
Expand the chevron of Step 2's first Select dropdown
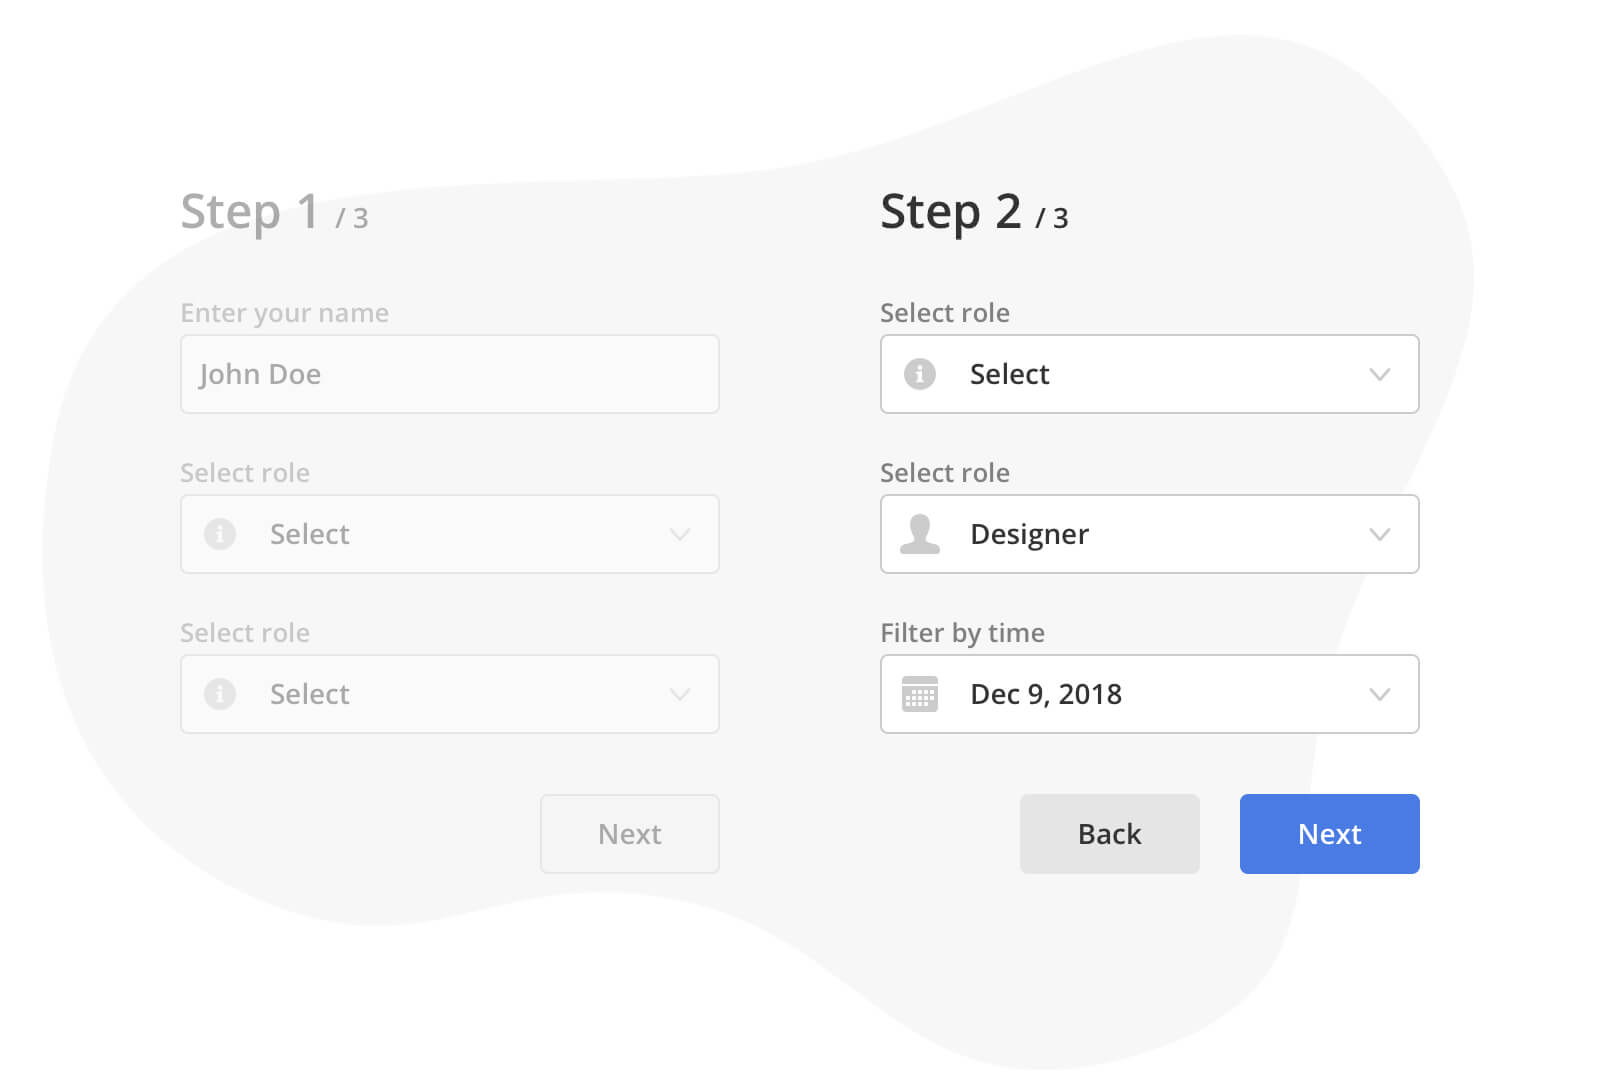pyautogui.click(x=1380, y=374)
